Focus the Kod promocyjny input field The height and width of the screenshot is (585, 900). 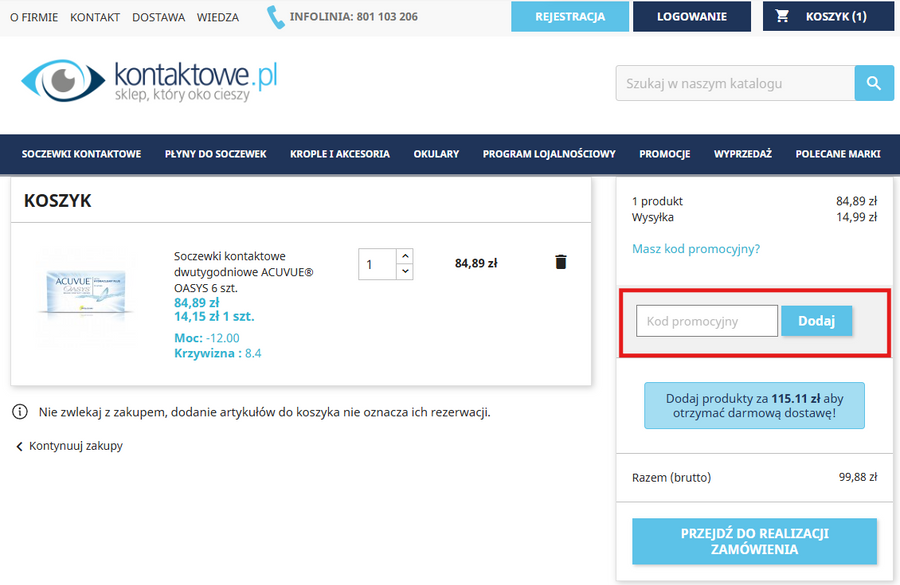706,321
